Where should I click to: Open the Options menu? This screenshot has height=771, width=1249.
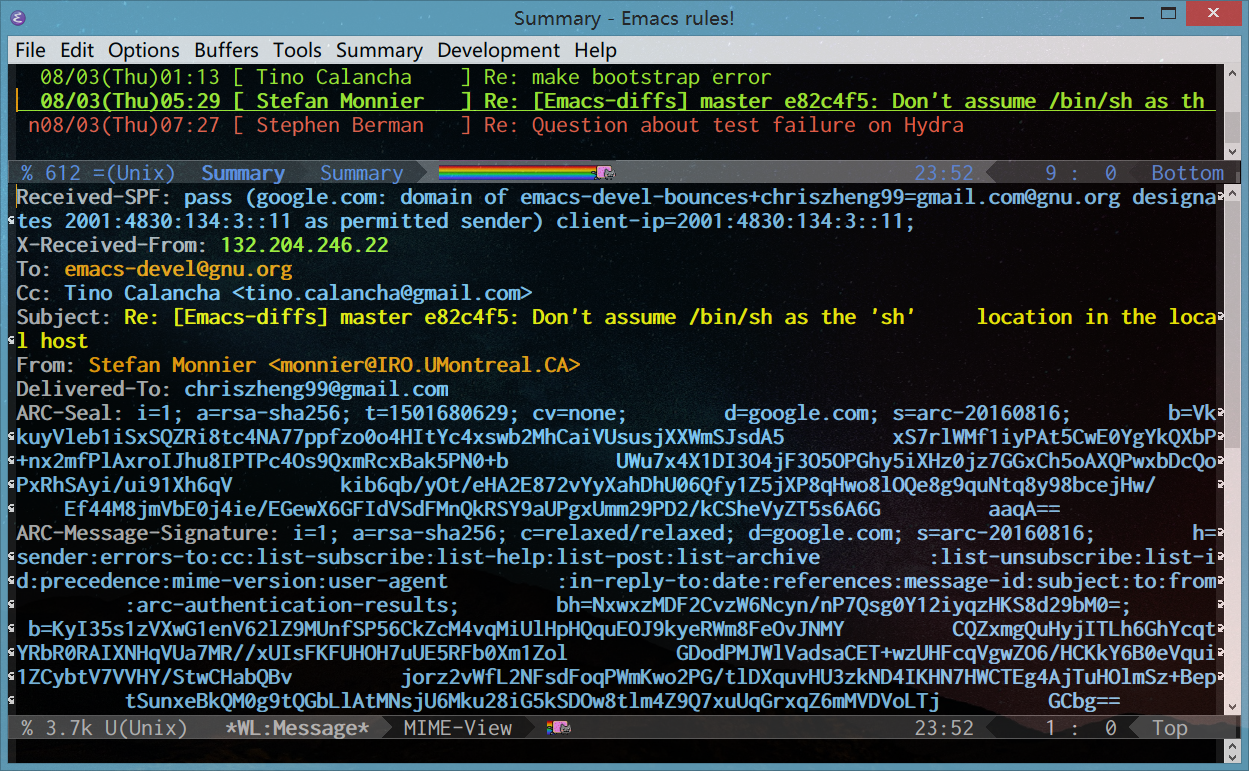(144, 50)
